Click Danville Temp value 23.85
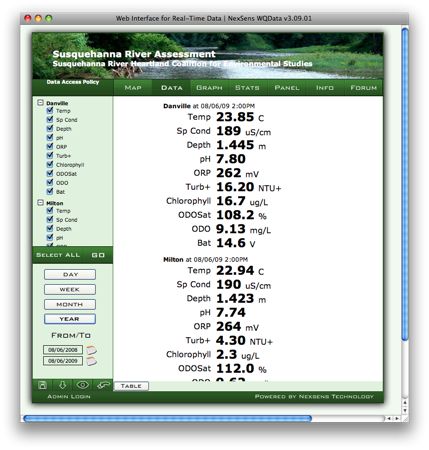This screenshot has height=450, width=429. pyautogui.click(x=235, y=117)
